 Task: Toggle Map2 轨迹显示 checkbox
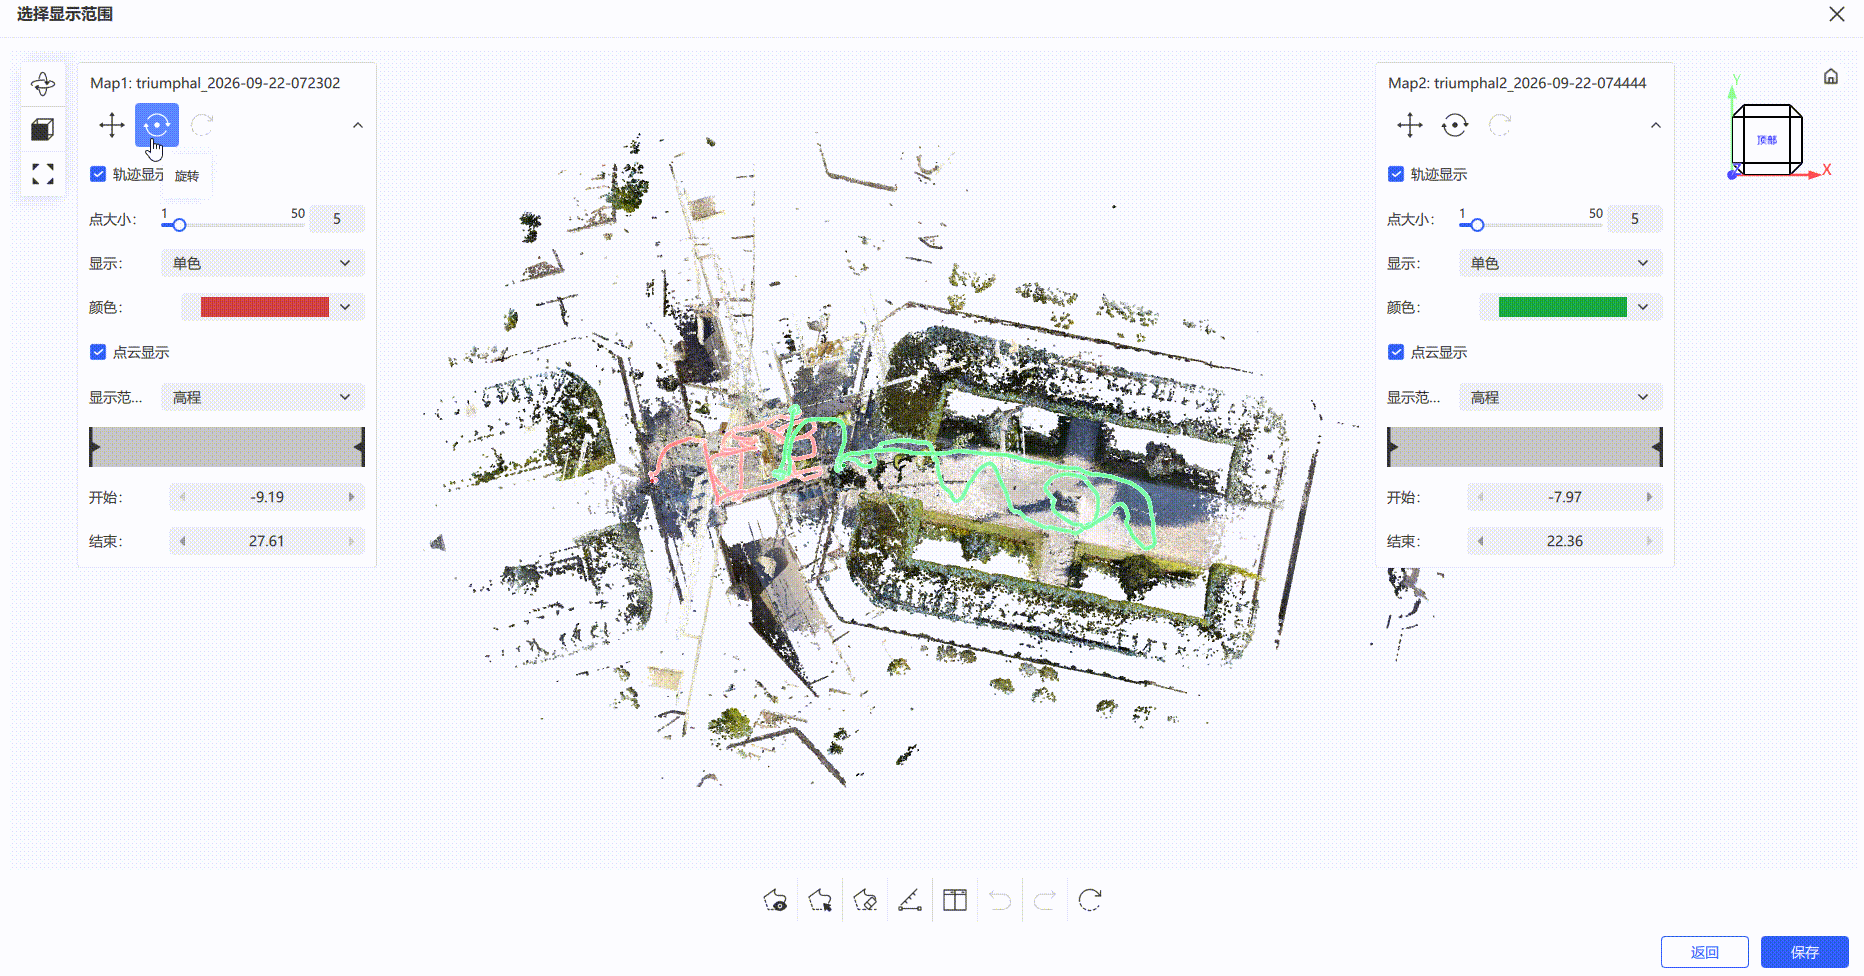click(1396, 174)
